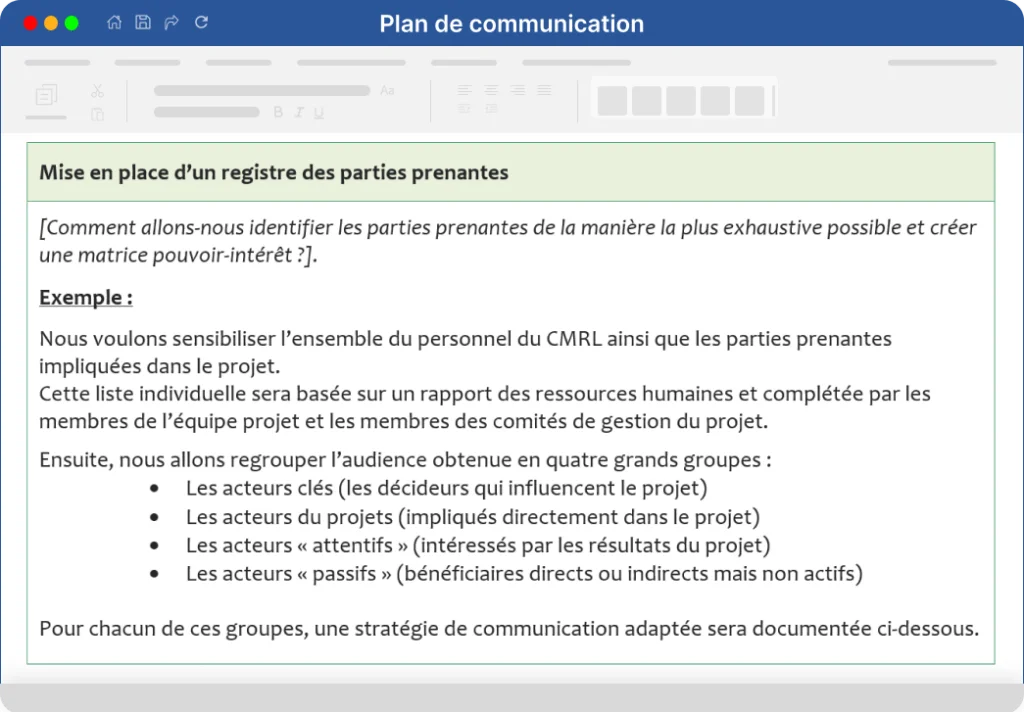Toggle underline formatting with the U icon
The image size is (1024, 712).
319,112
